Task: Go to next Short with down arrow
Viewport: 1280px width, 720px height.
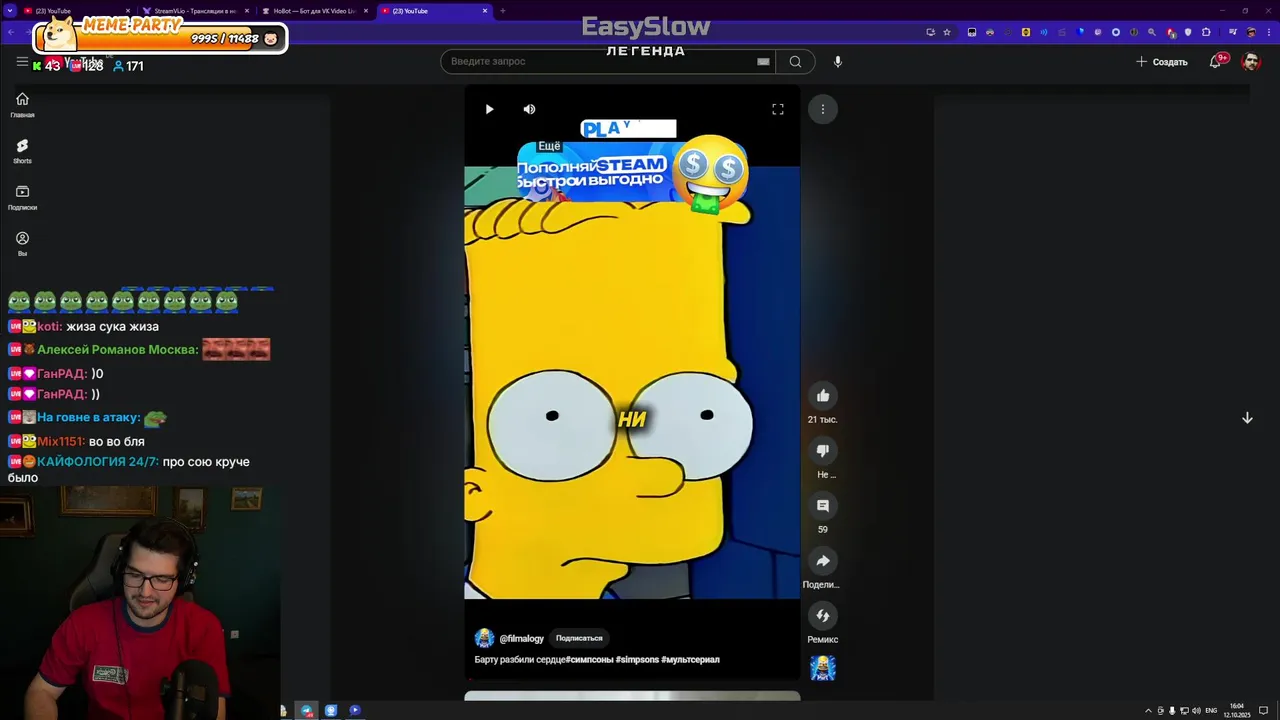Action: [x=1247, y=418]
